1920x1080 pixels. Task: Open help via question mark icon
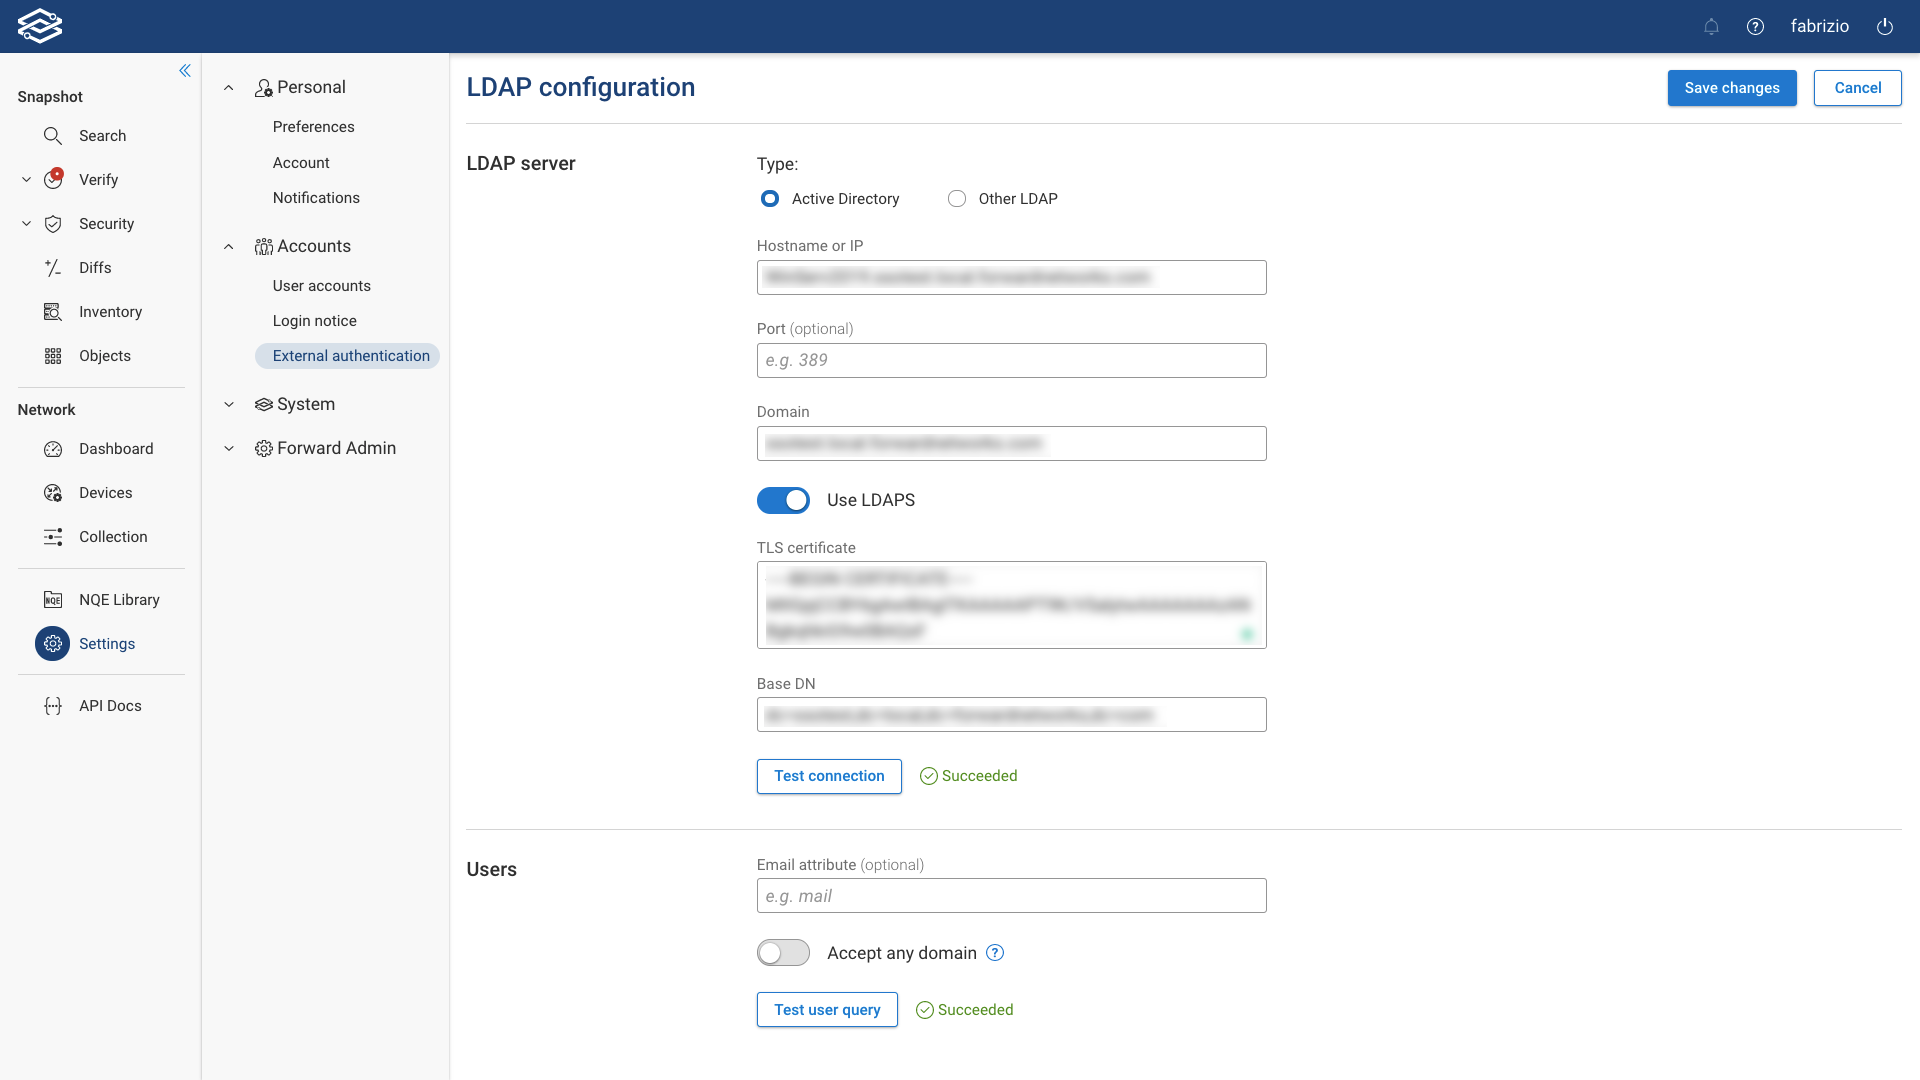click(x=1755, y=27)
